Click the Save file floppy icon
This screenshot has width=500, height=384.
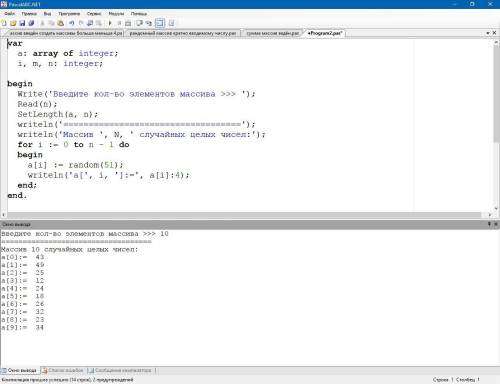[22, 23]
